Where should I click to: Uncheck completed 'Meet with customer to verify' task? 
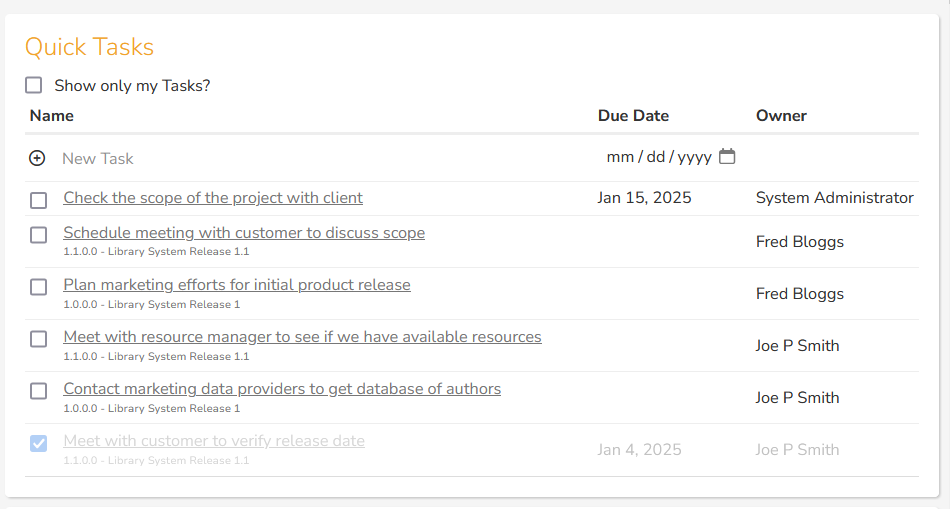tap(38, 443)
